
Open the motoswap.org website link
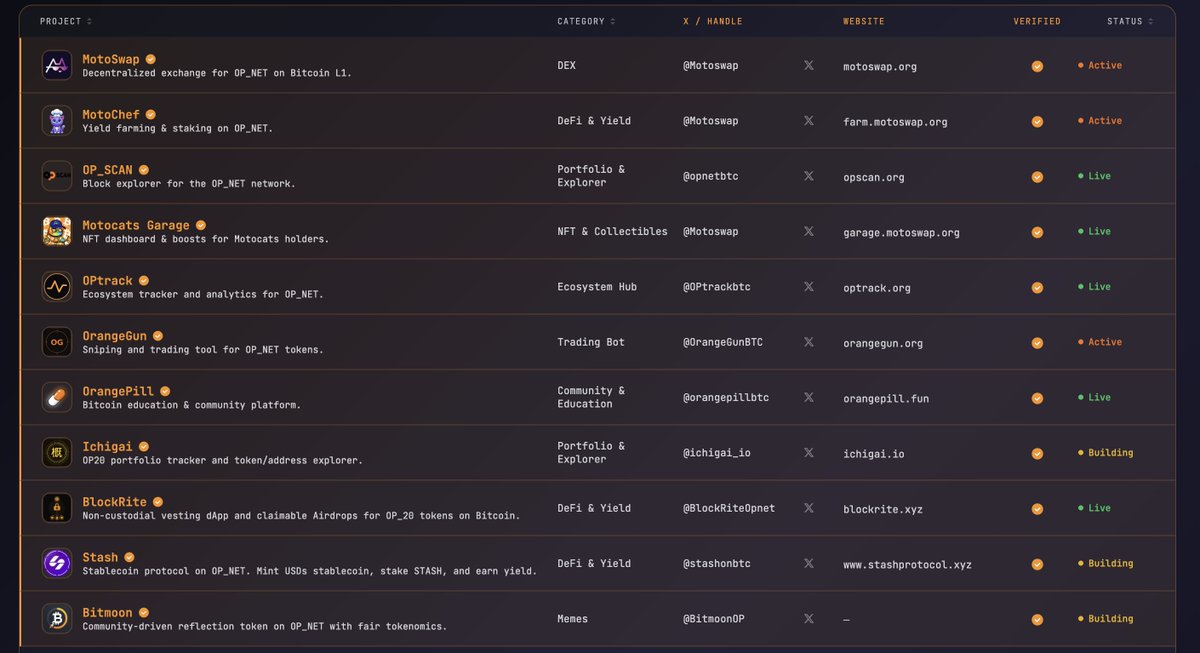880,67
